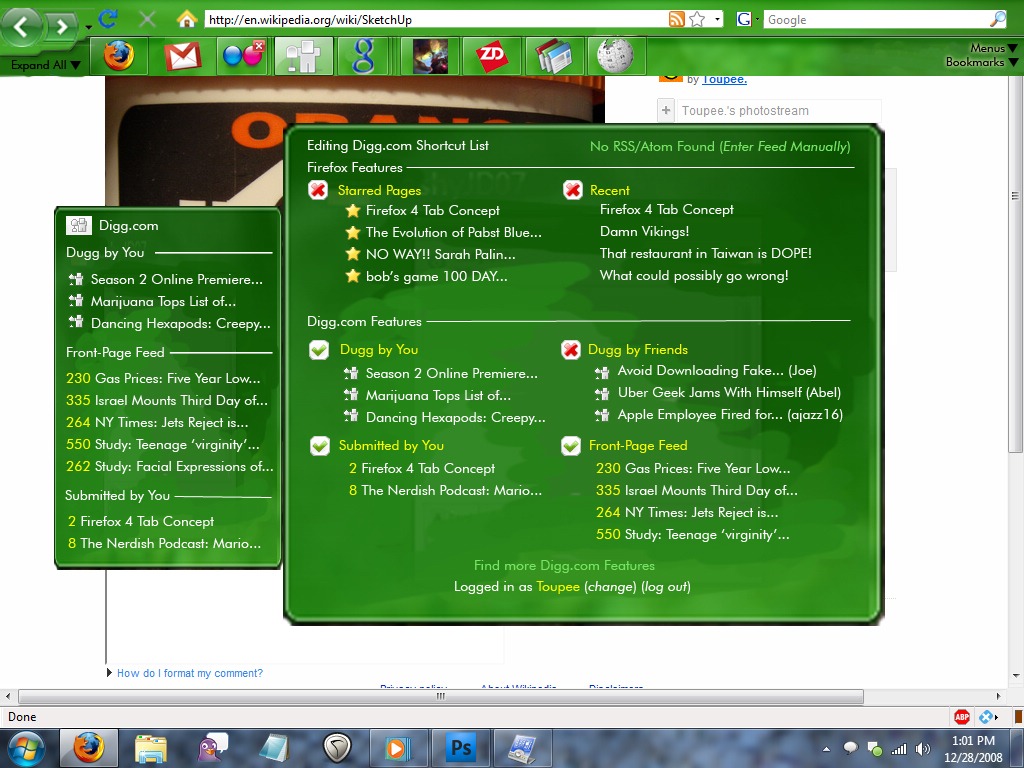Open the volume speaker tray icon

(x=922, y=749)
